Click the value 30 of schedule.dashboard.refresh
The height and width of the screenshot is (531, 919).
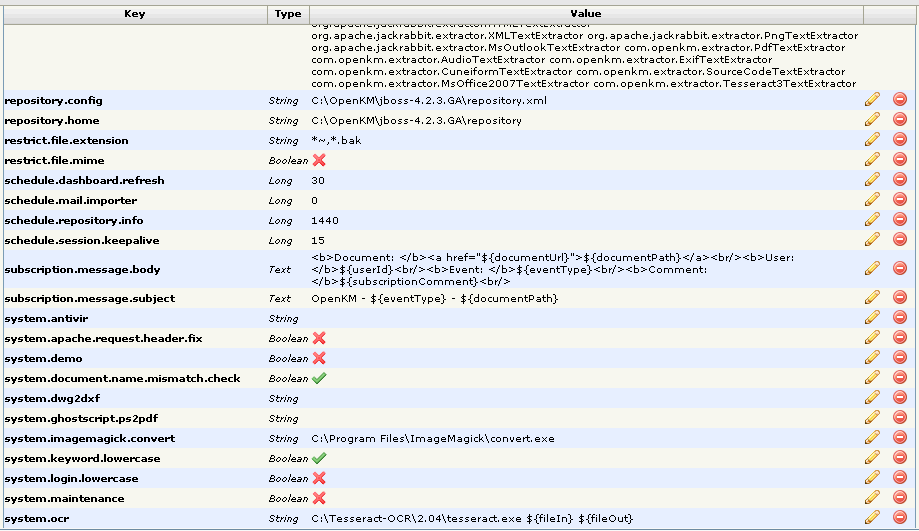[318, 181]
